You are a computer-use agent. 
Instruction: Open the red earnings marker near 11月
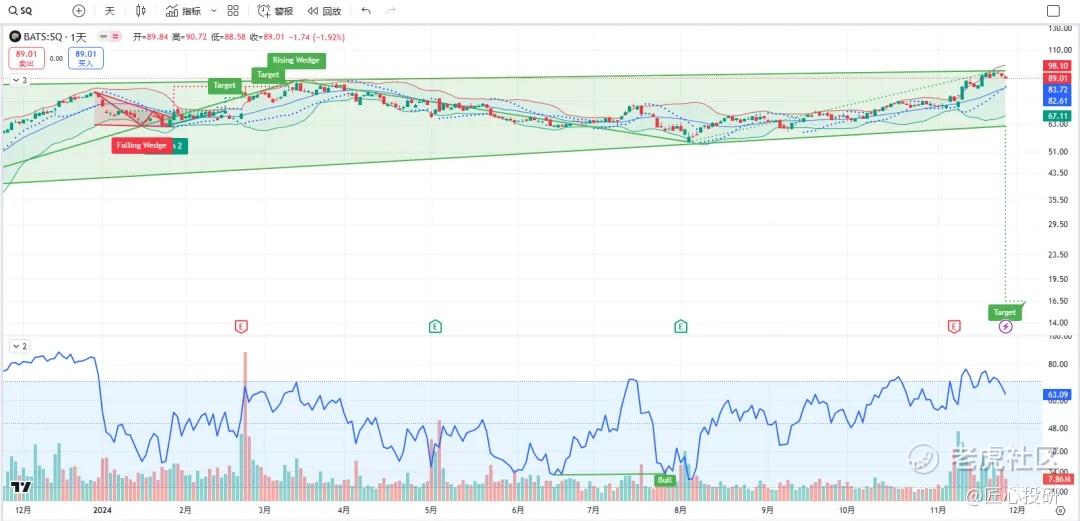coord(953,326)
